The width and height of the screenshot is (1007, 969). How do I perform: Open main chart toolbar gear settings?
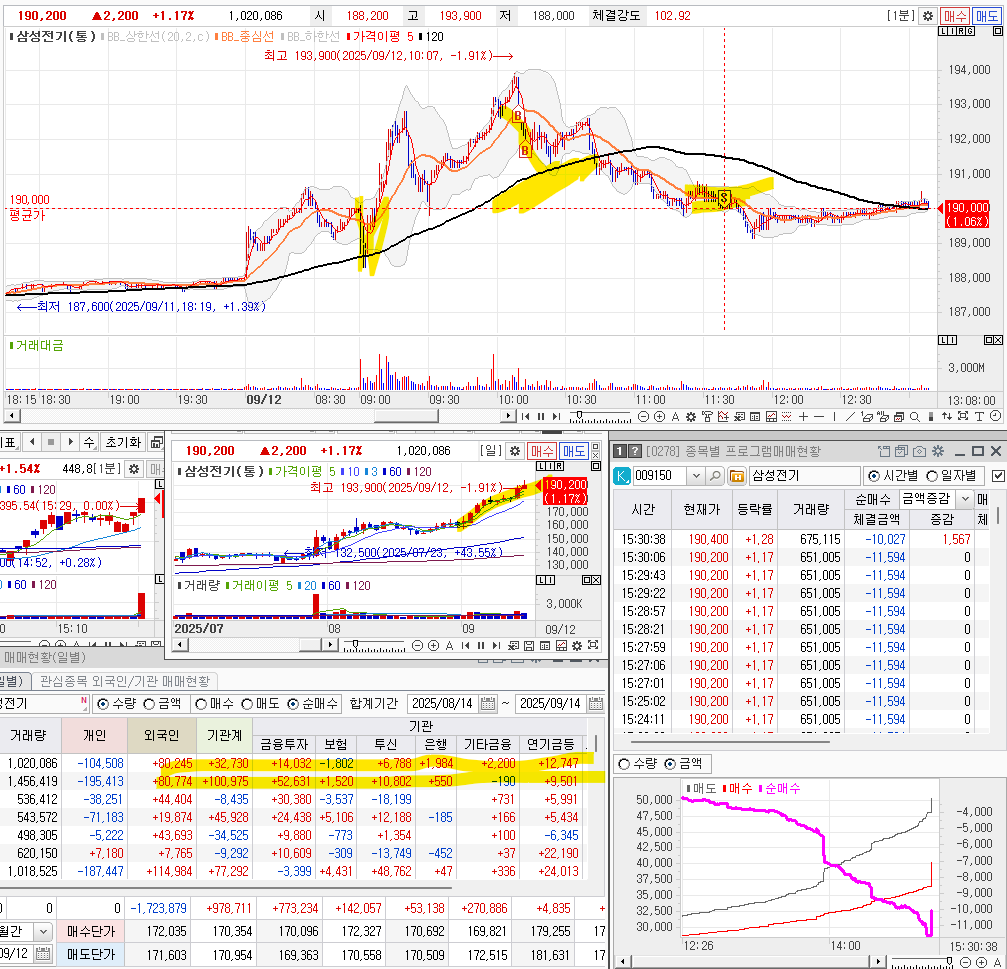pyautogui.click(x=691, y=417)
